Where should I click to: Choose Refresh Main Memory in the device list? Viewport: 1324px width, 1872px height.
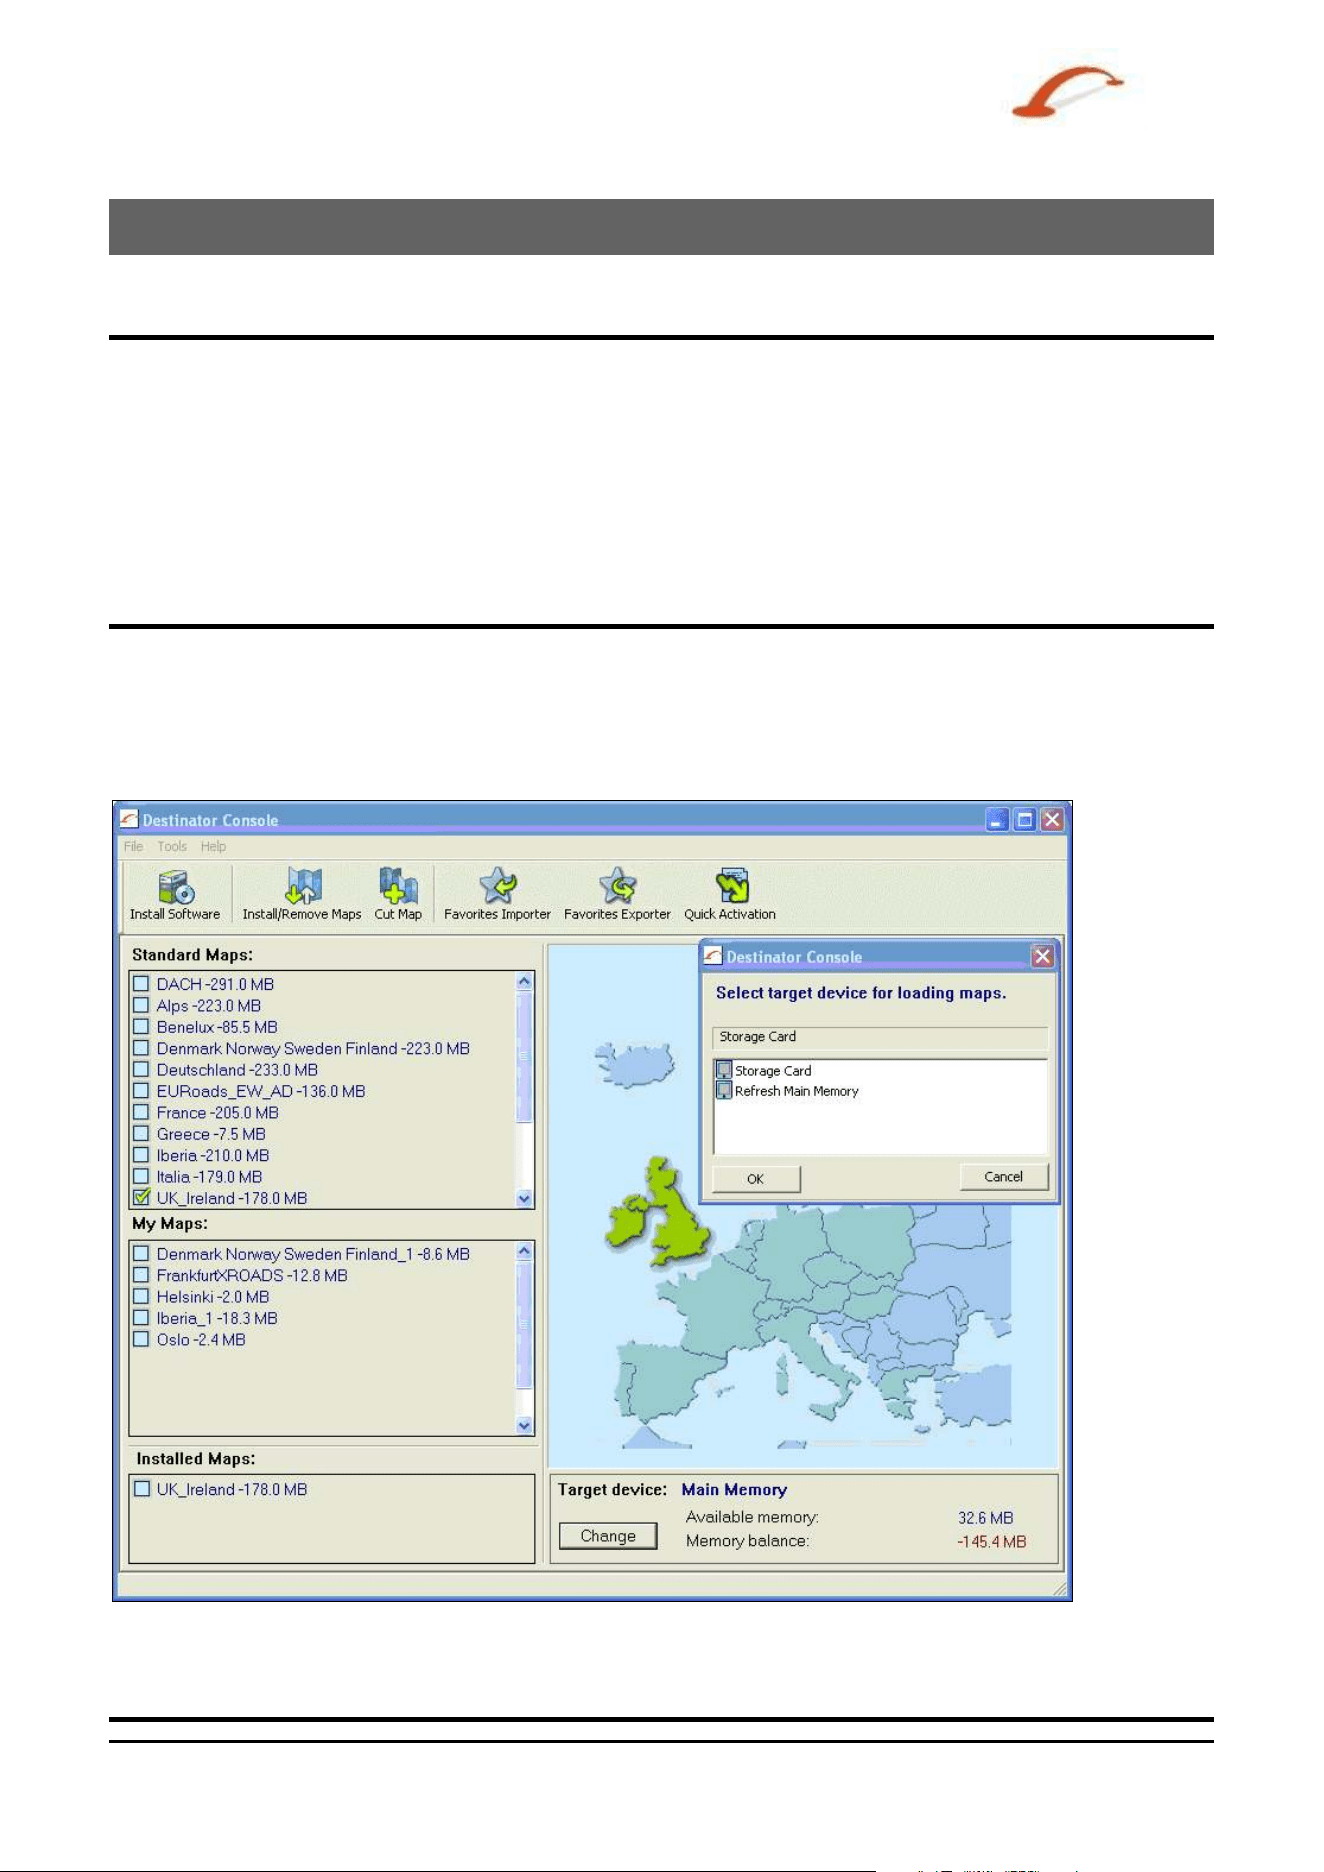(788, 1091)
